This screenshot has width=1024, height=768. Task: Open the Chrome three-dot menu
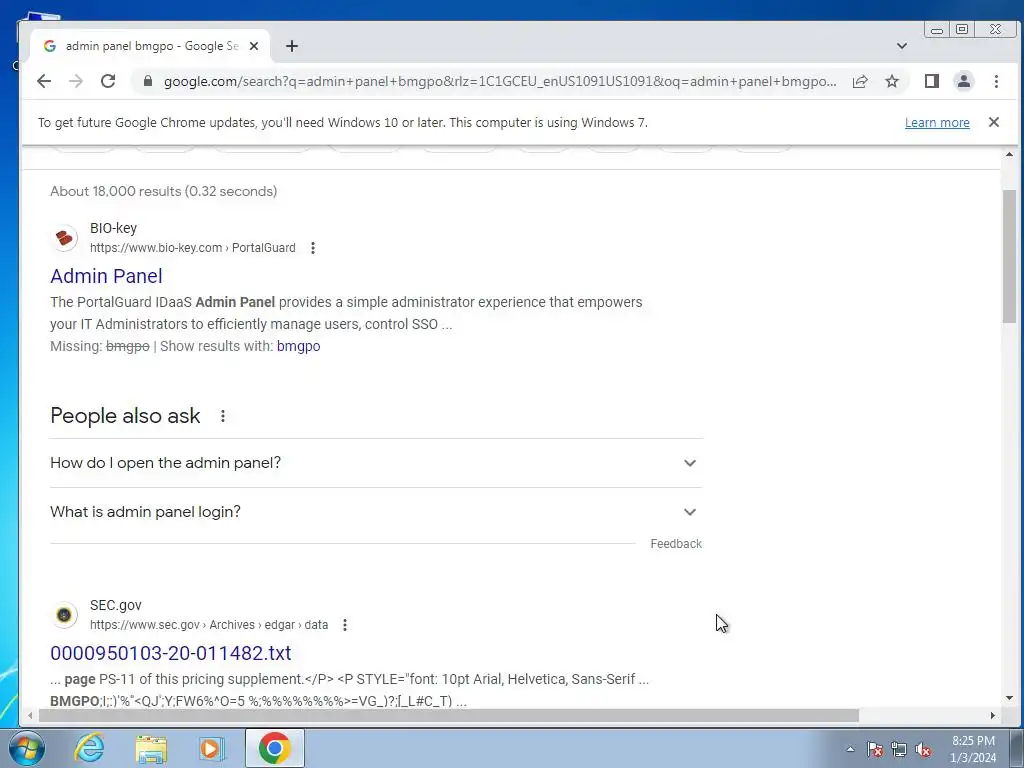pos(996,81)
